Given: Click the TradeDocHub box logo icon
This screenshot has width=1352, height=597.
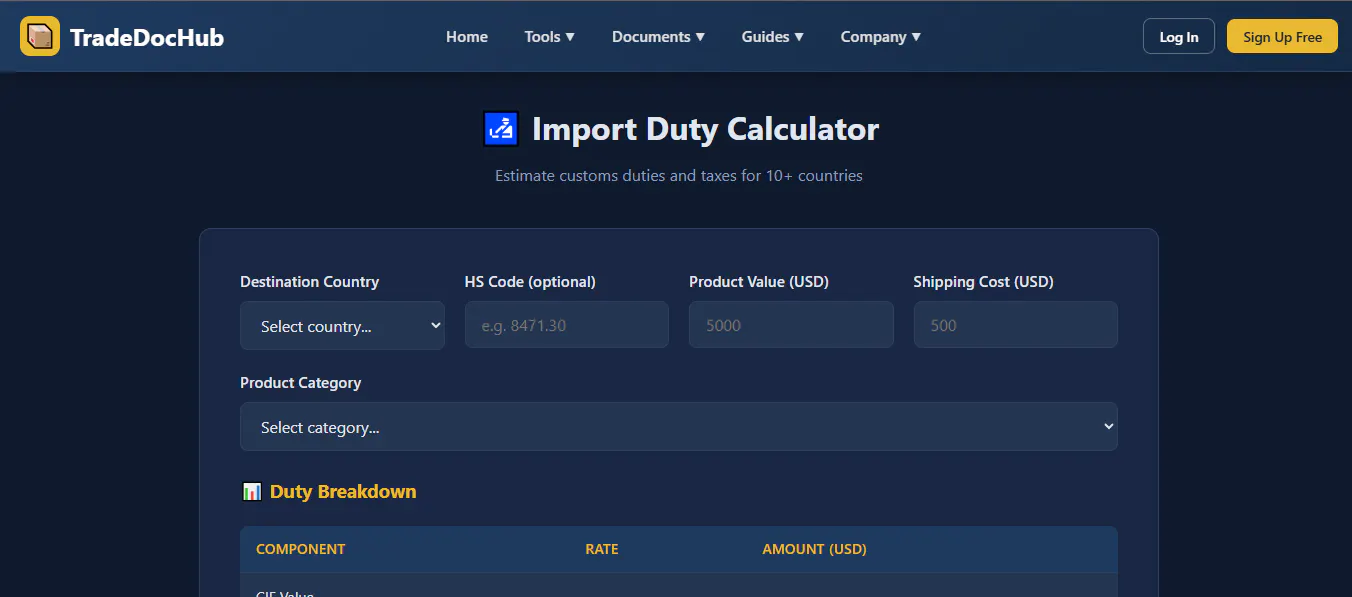Looking at the screenshot, I should point(40,37).
